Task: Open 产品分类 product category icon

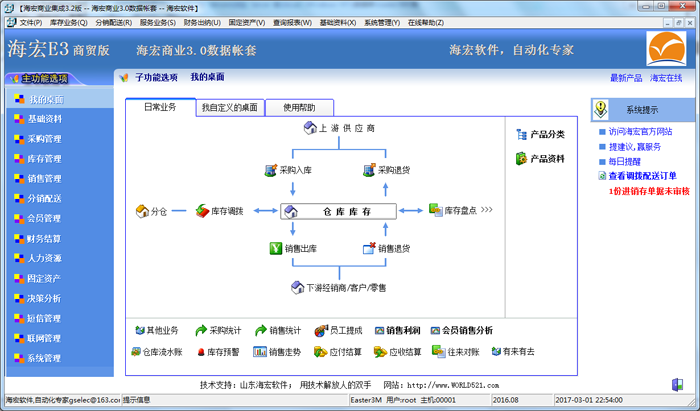Action: click(x=521, y=134)
